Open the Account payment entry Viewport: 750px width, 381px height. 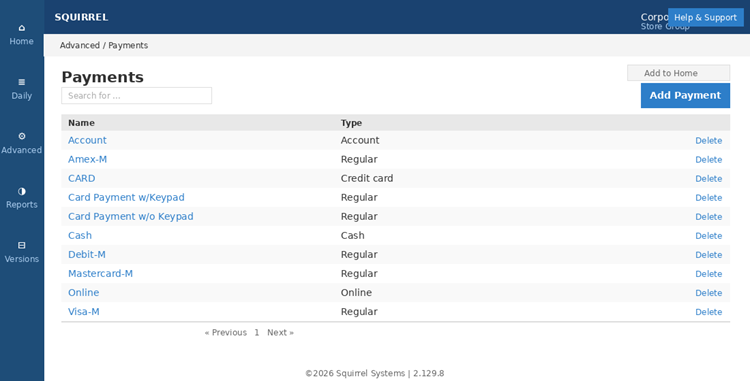point(87,140)
